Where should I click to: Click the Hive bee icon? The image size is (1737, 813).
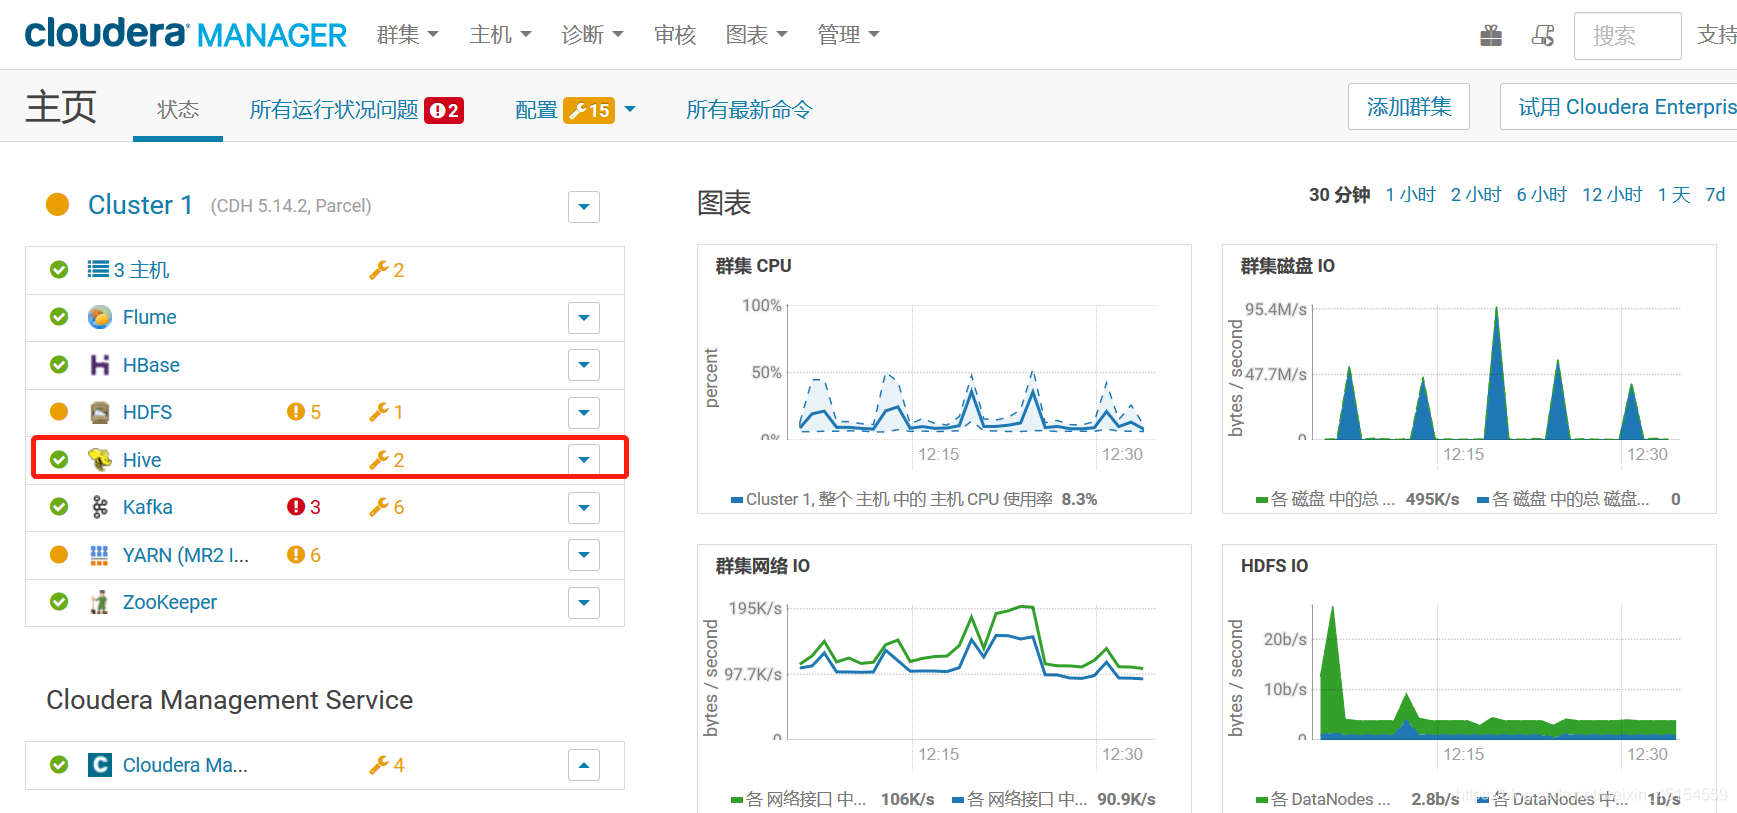(x=100, y=460)
